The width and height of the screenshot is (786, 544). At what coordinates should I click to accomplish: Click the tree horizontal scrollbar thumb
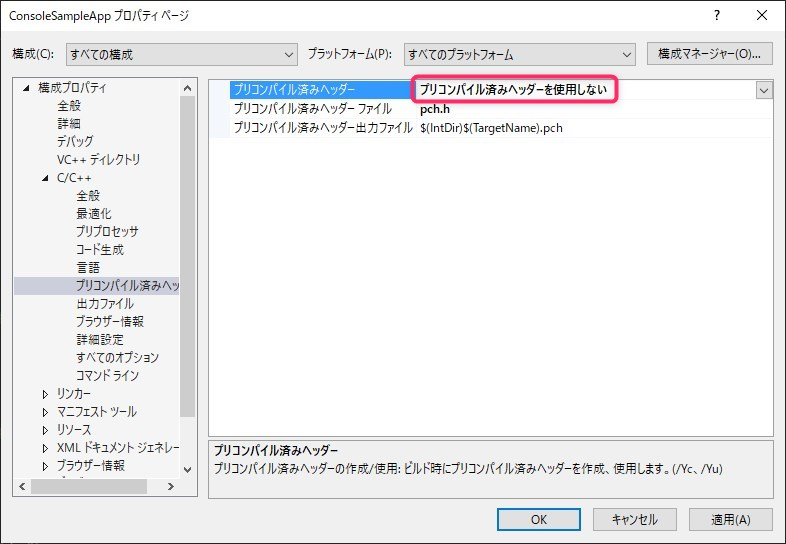pos(89,486)
